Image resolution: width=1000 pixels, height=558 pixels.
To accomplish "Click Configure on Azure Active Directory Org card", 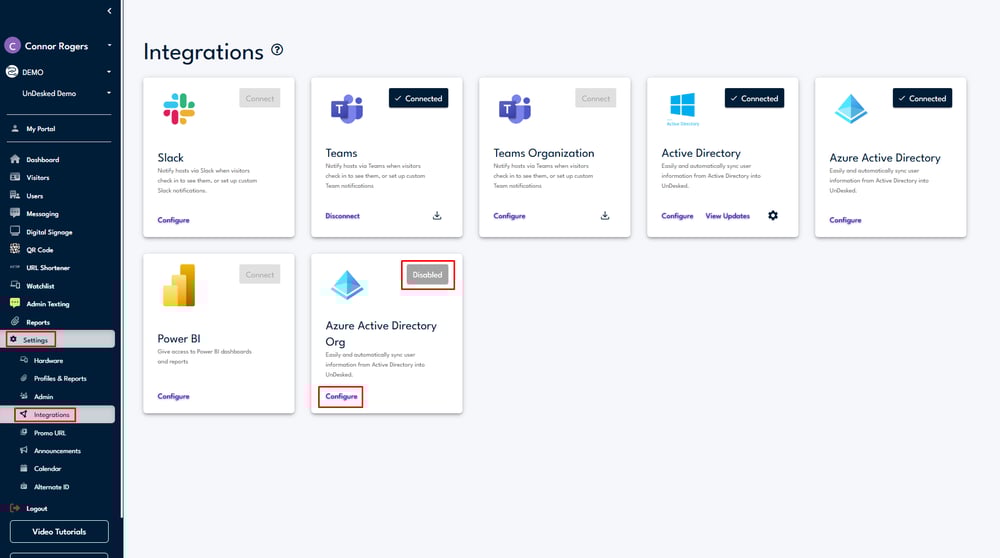I will click(x=341, y=397).
